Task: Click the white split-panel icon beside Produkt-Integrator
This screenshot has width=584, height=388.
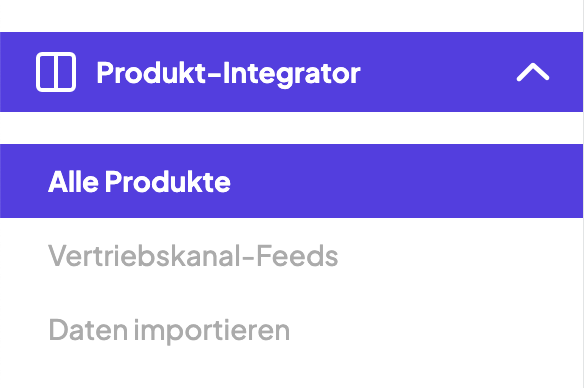Action: (56, 72)
